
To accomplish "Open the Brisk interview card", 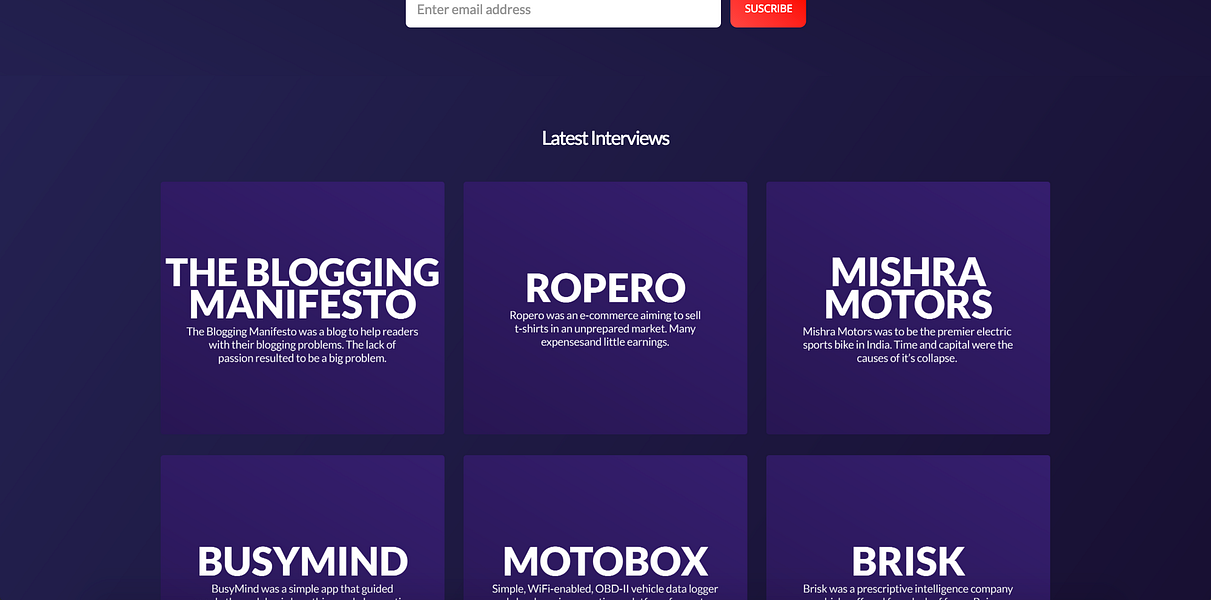I will point(908,528).
